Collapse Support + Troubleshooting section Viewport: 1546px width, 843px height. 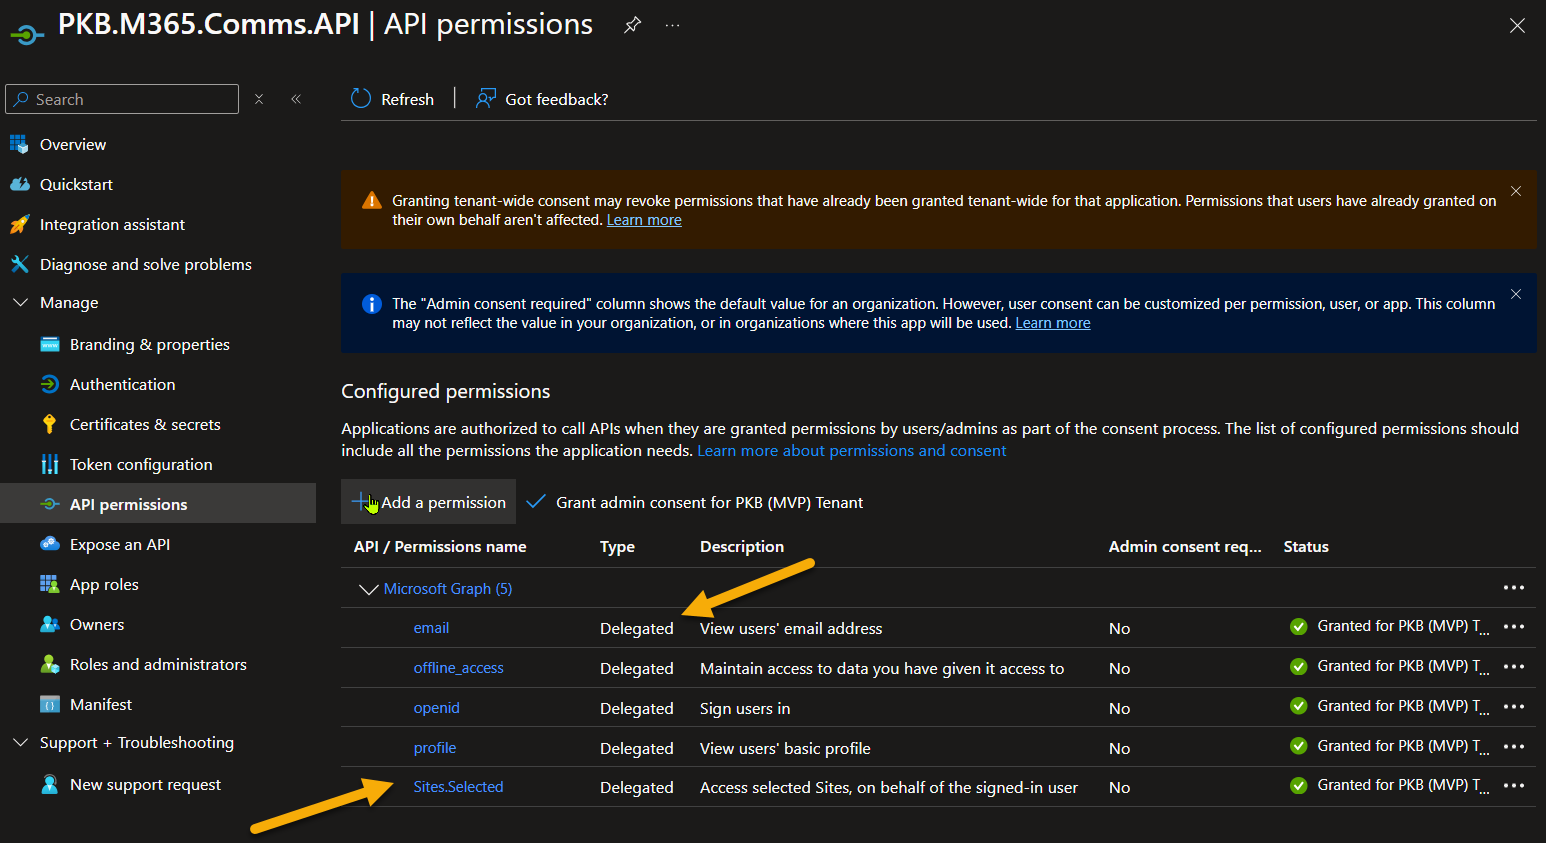[22, 742]
